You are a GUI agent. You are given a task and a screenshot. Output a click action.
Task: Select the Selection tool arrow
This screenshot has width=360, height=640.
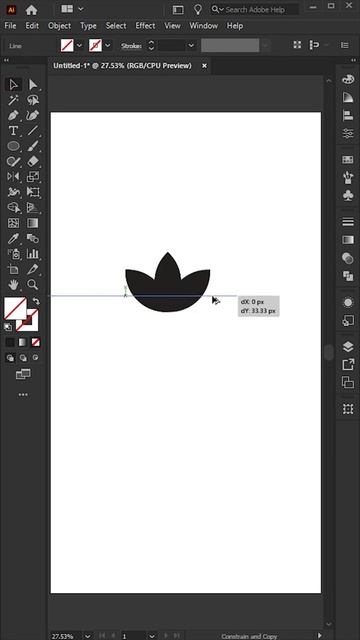13,84
